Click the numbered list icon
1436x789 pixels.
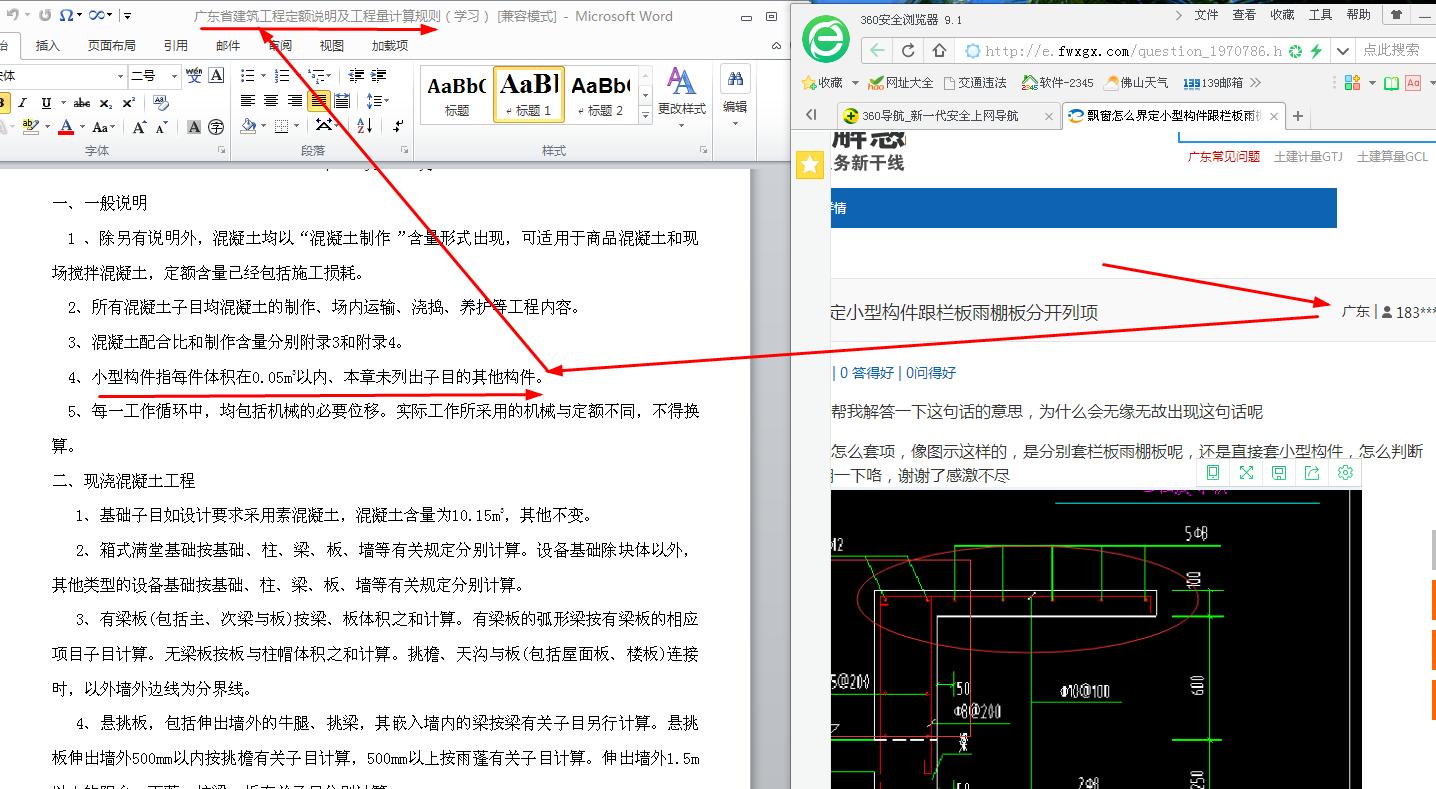(282, 75)
